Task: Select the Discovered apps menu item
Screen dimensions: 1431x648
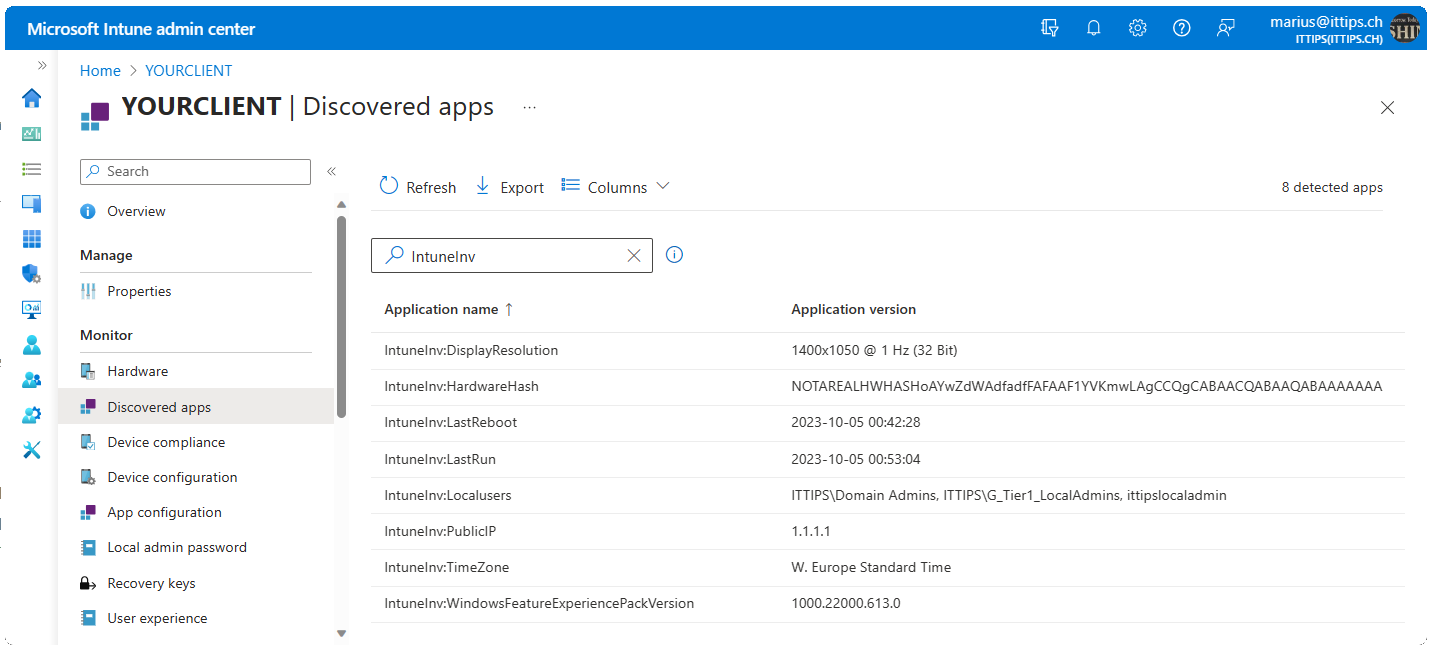Action: pyautogui.click(x=196, y=407)
